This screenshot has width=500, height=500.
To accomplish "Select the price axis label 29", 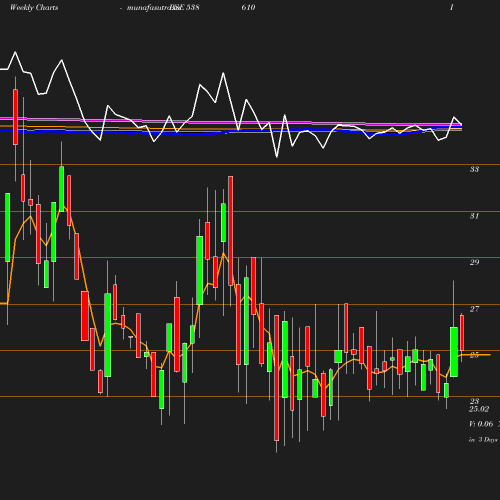I will coord(474,262).
